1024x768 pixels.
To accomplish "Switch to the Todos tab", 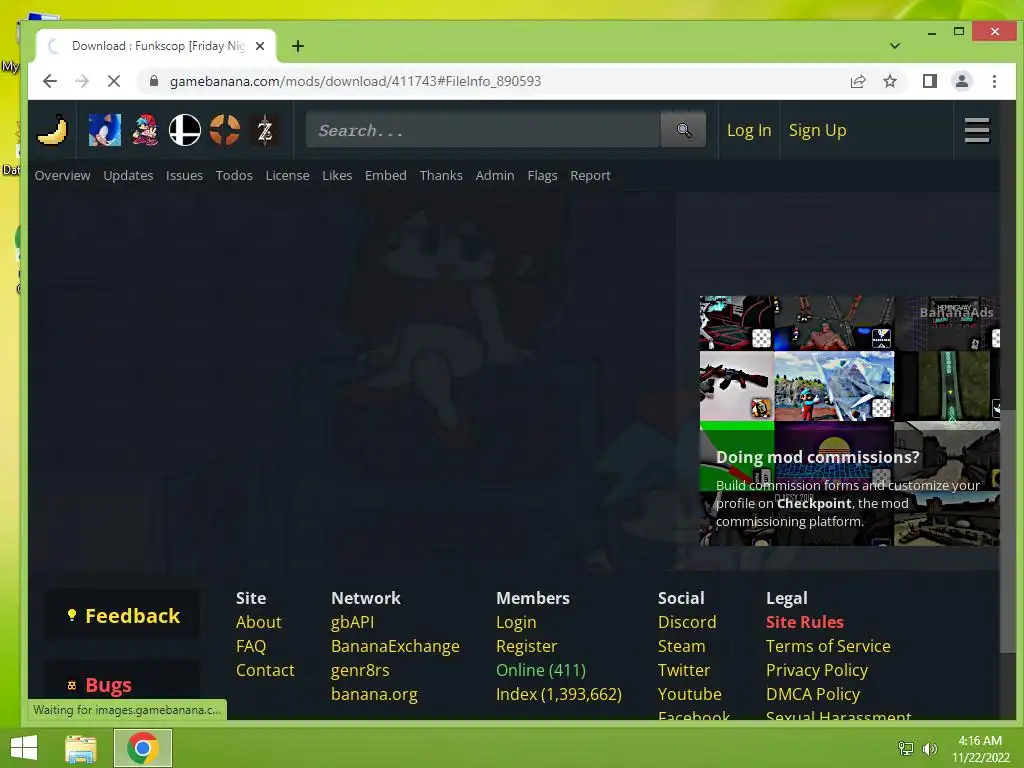I will click(234, 175).
